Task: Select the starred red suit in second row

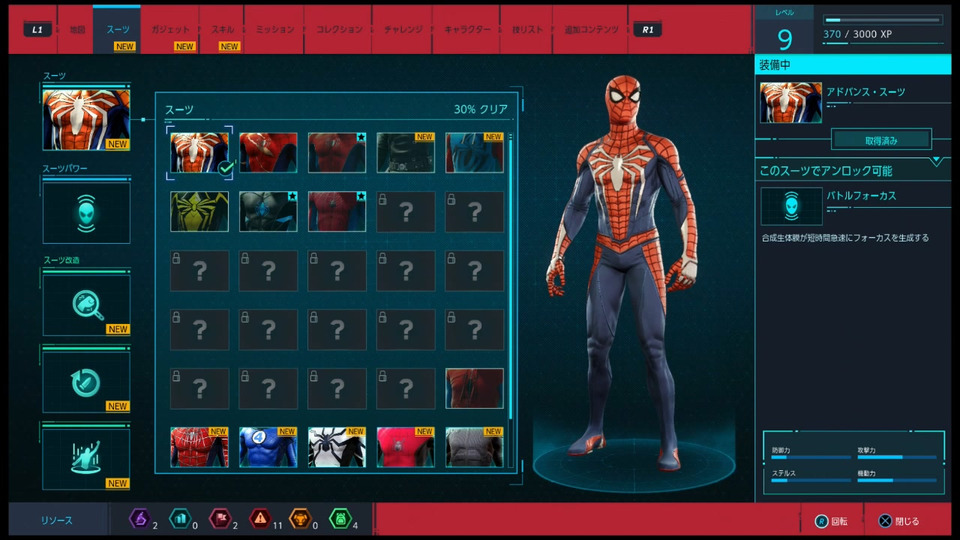Action: pyautogui.click(x=337, y=211)
